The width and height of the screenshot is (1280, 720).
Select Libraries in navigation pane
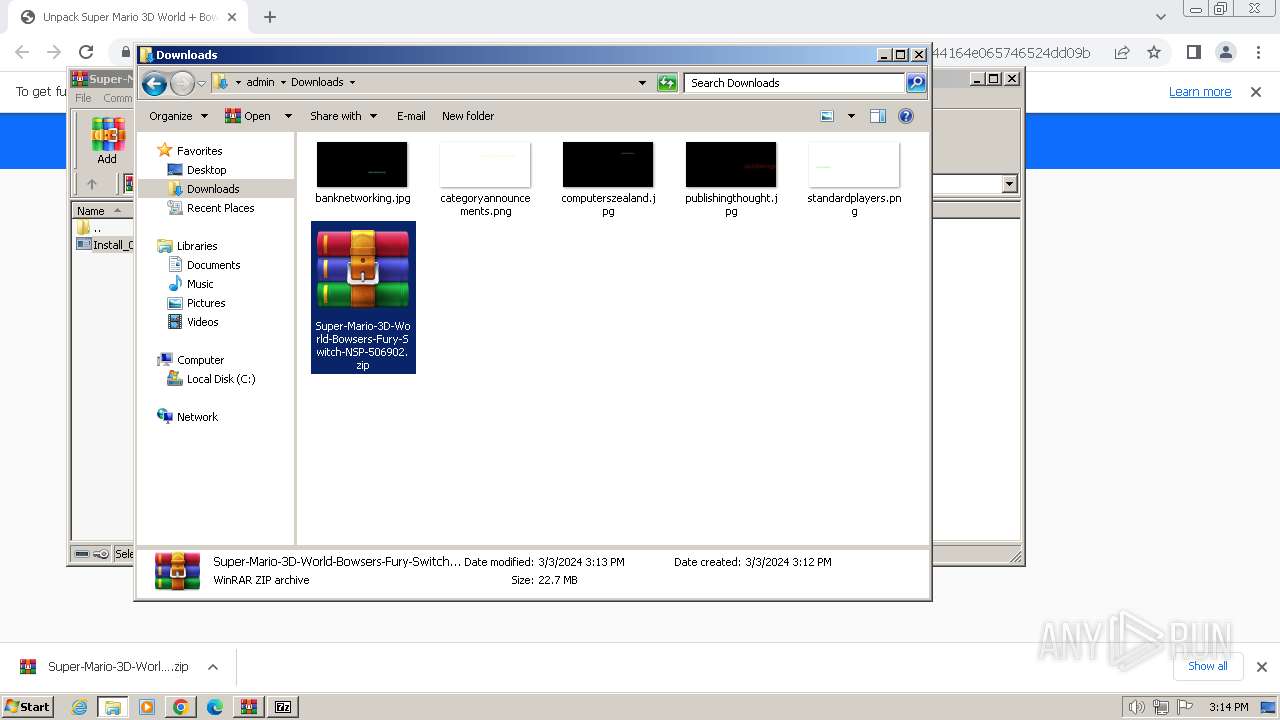coord(197,246)
